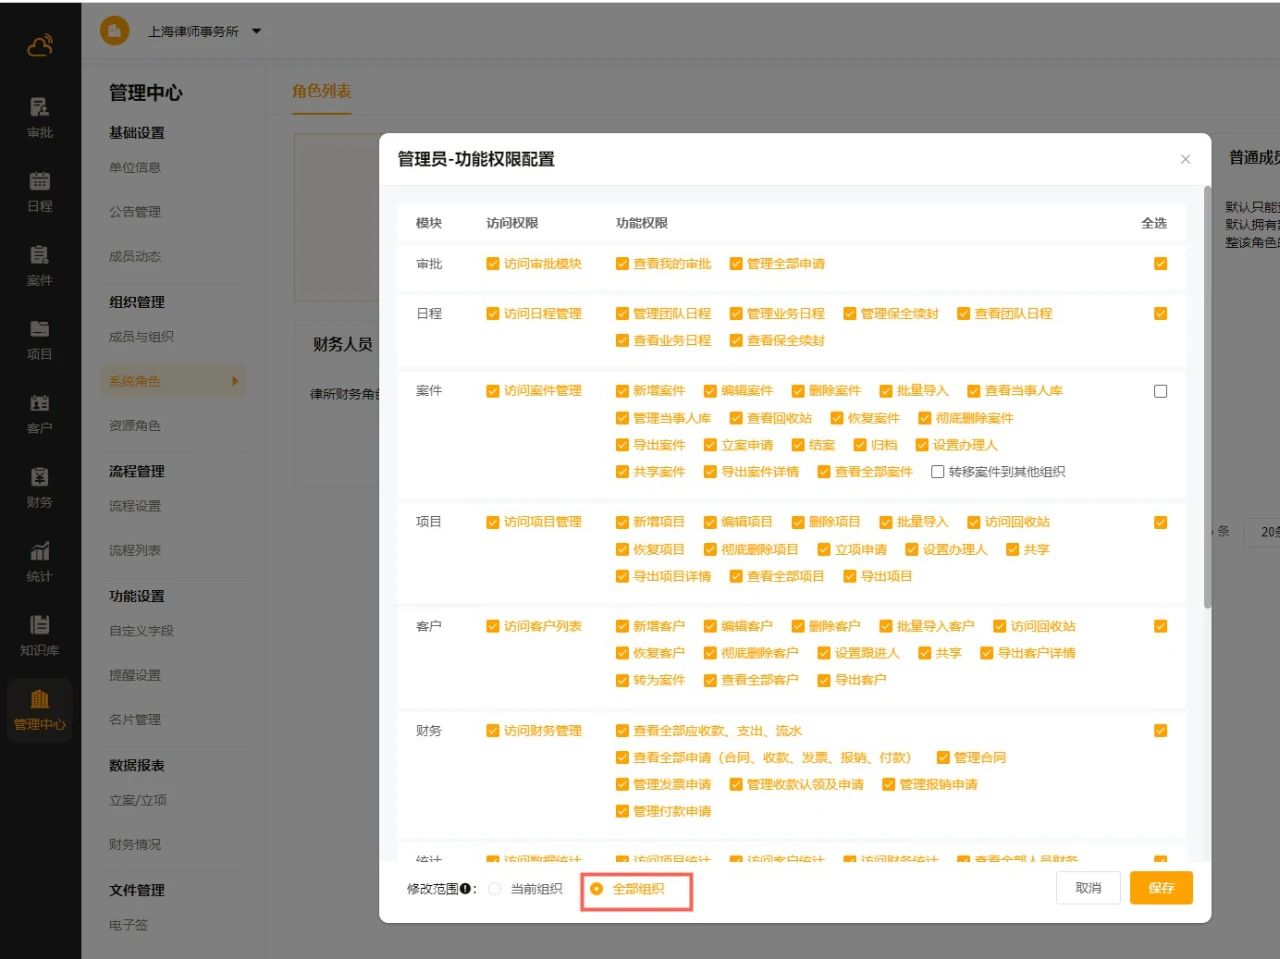Open the 审批 approval sidebar icon
This screenshot has height=959, width=1280.
point(39,117)
